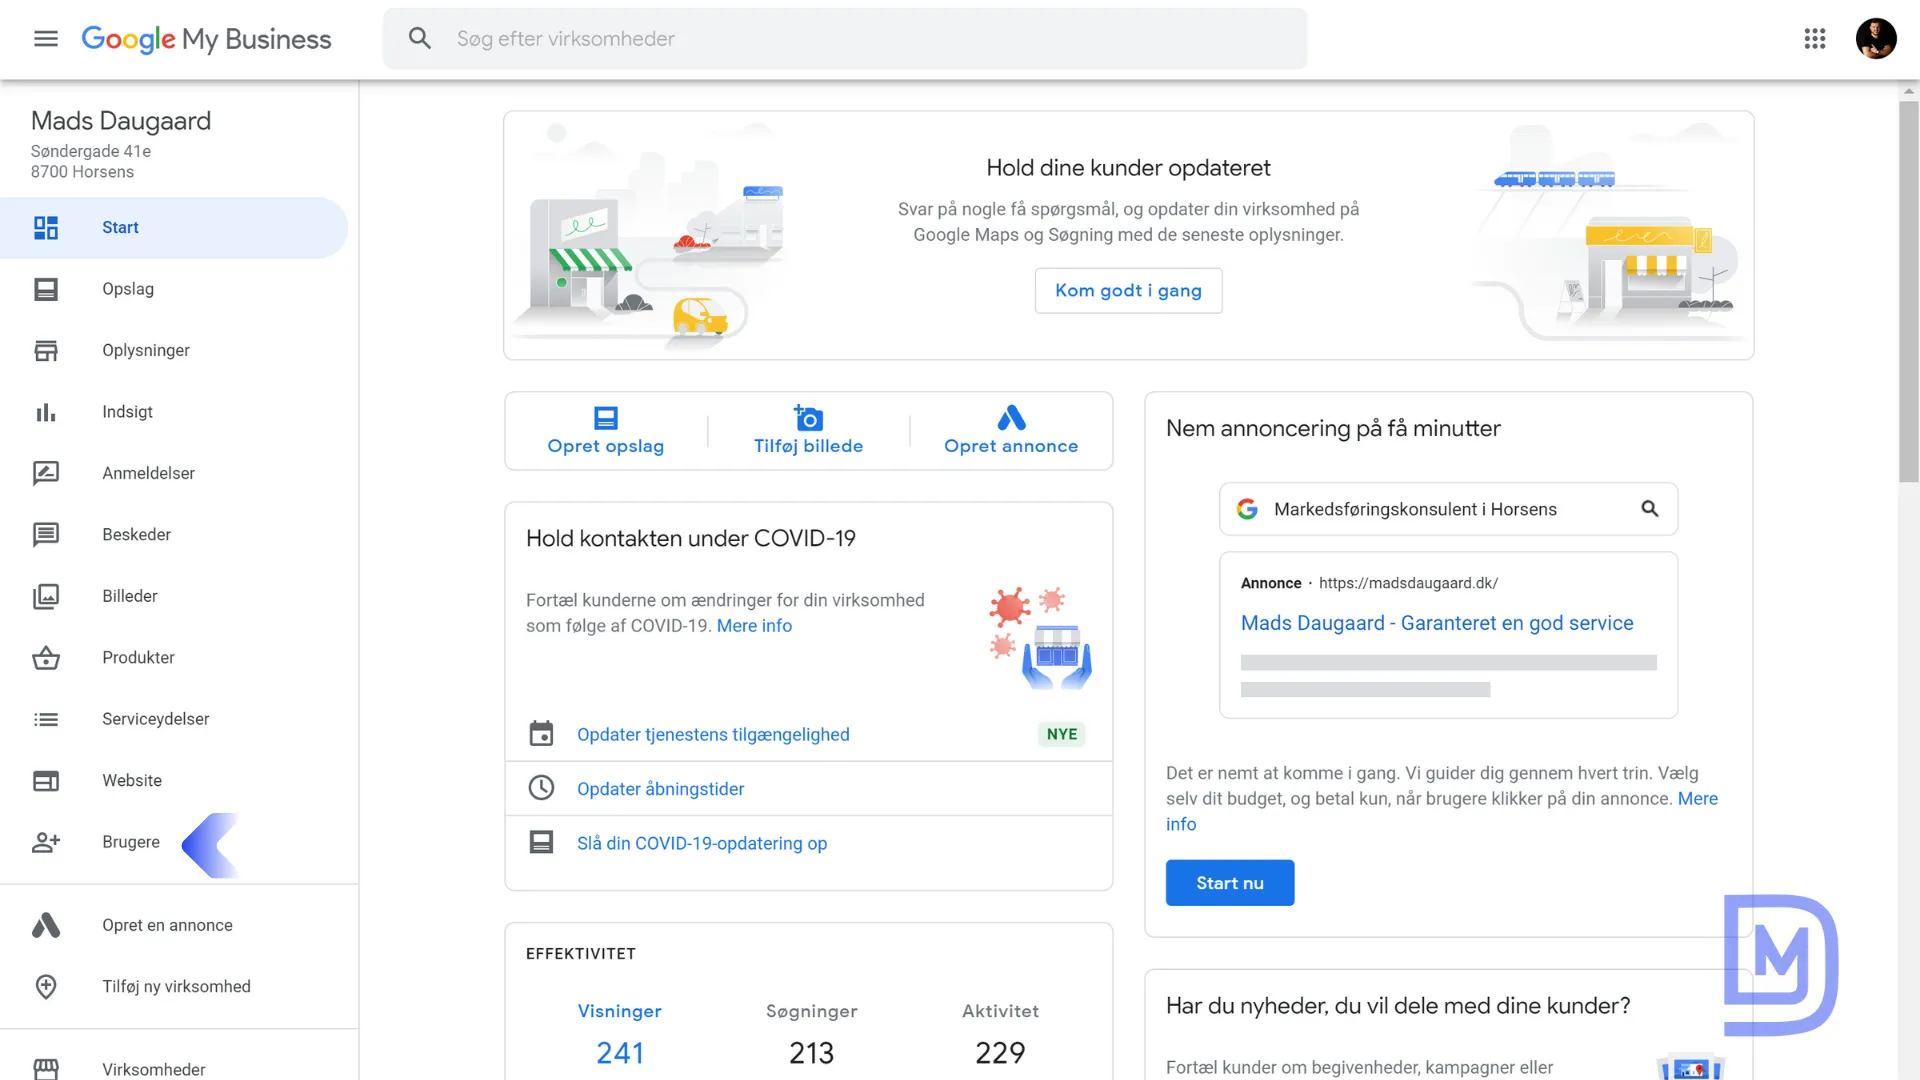Click the Opslag posts icon
Image resolution: width=1920 pixels, height=1080 pixels.
pyautogui.click(x=46, y=289)
